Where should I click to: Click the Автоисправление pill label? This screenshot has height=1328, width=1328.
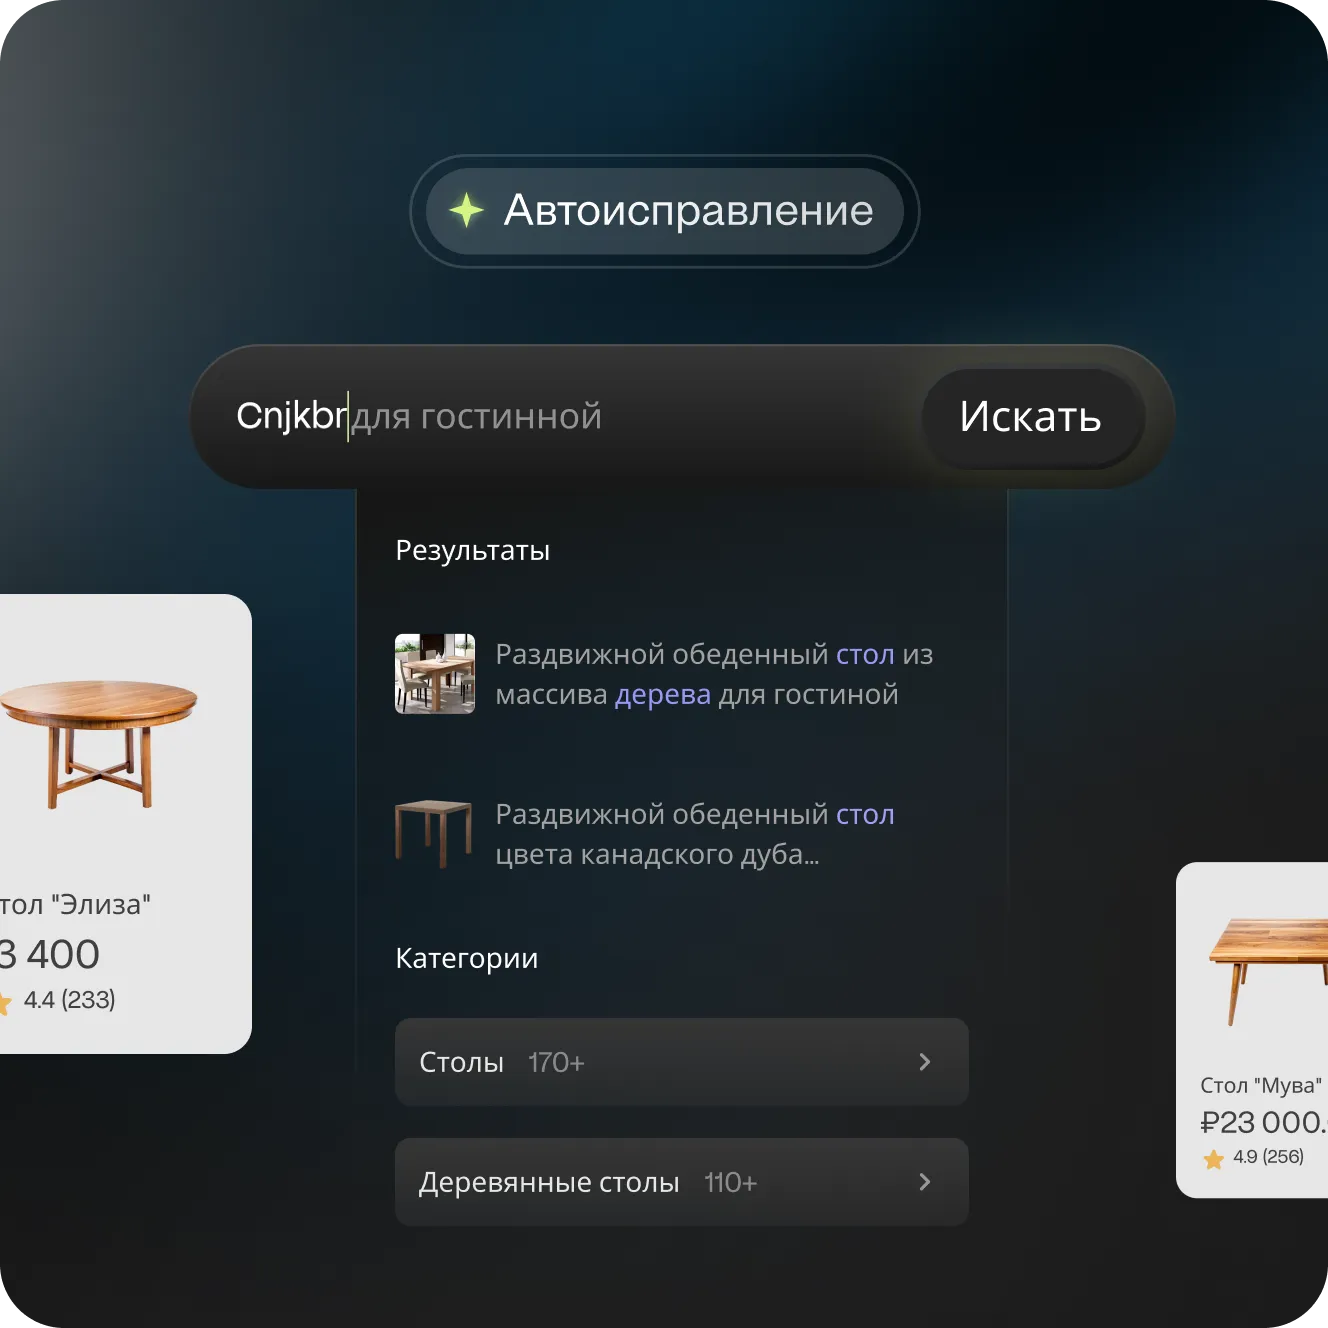(x=688, y=210)
